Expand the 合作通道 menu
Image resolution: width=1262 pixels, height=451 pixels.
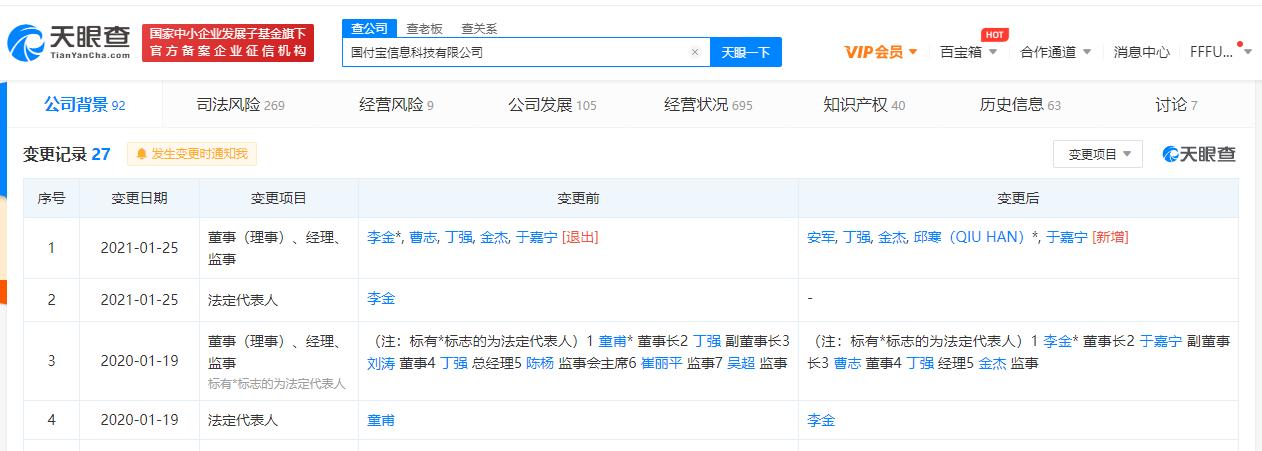click(x=1056, y=52)
